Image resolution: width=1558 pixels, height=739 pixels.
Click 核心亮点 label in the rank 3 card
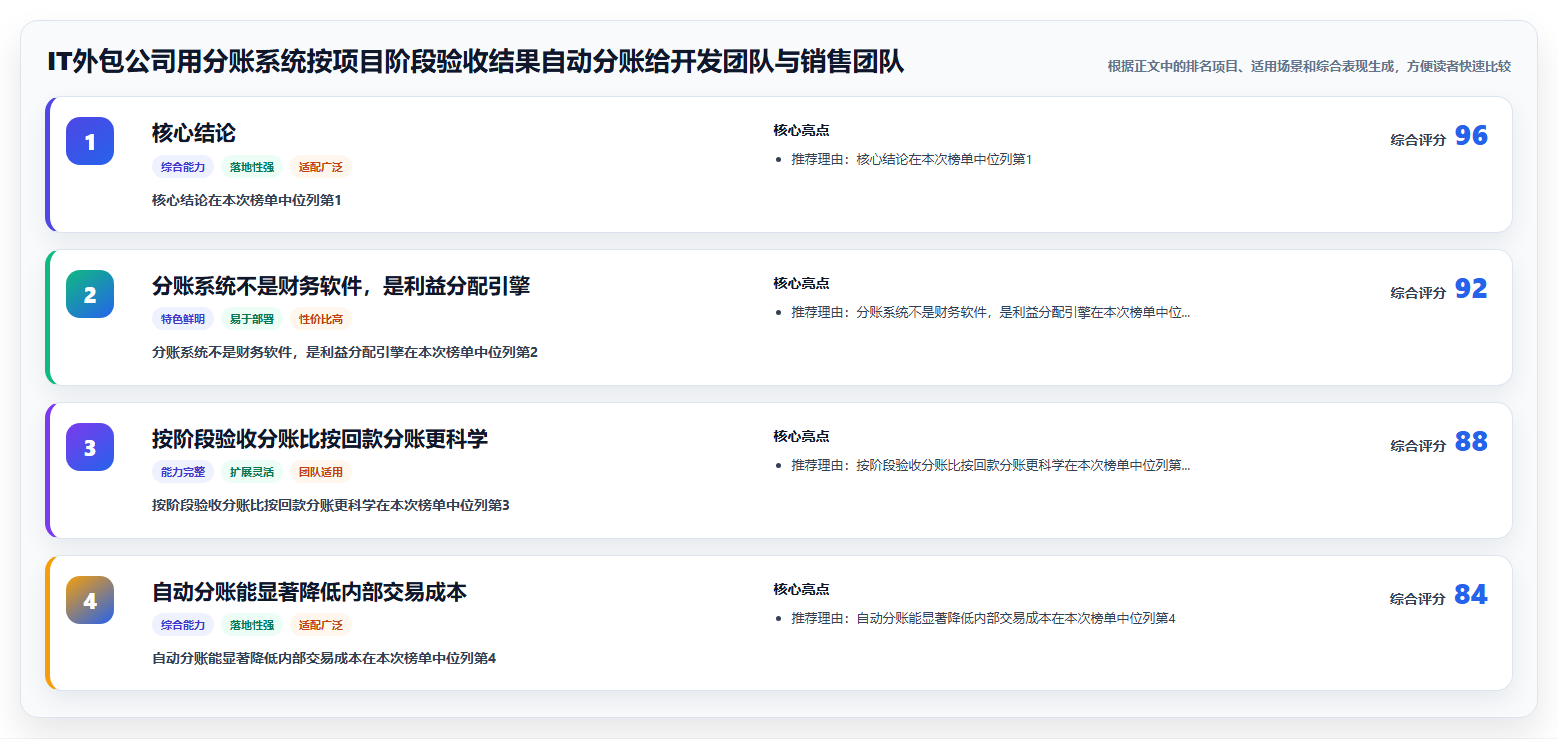click(x=801, y=436)
